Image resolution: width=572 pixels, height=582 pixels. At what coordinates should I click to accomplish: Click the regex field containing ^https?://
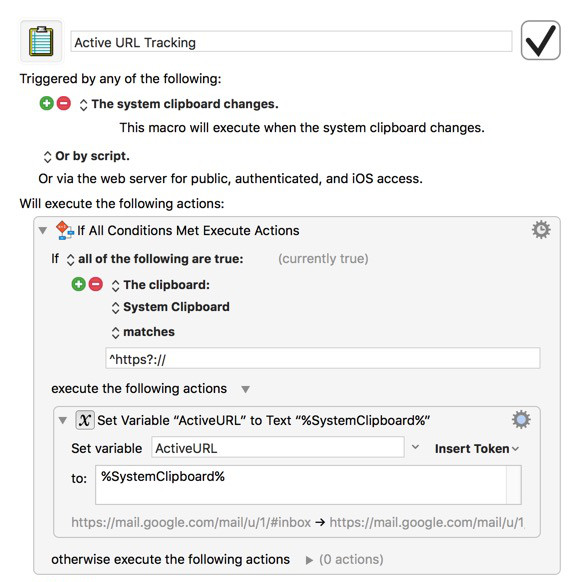(x=323, y=359)
